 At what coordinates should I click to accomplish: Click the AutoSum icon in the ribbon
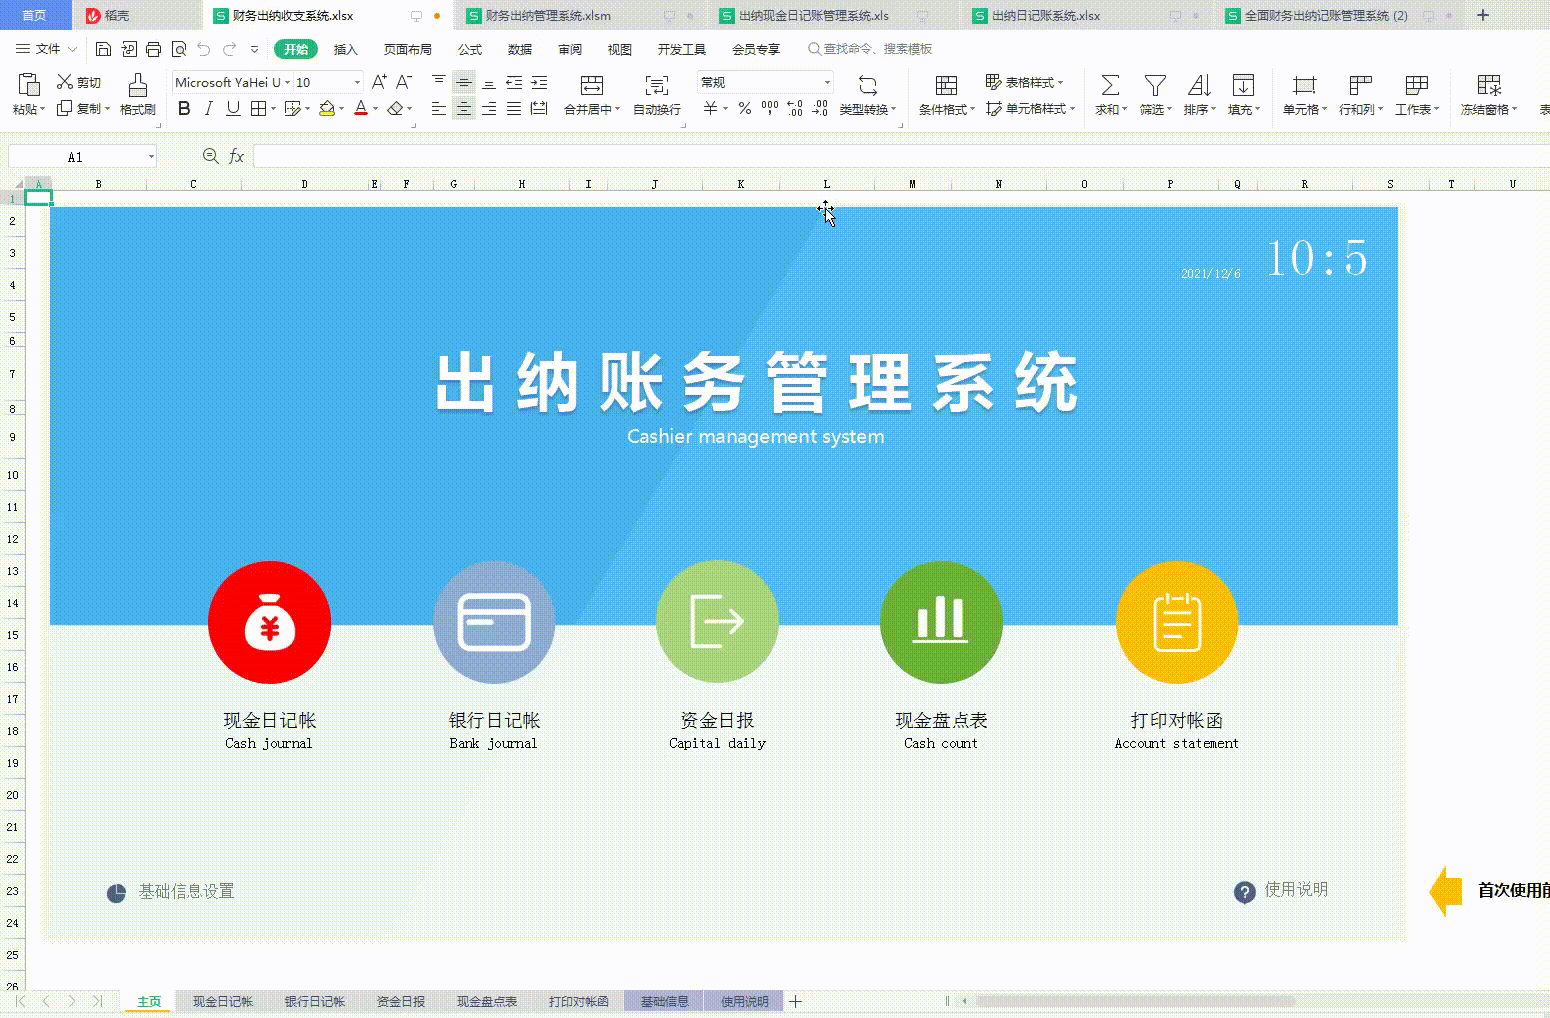tap(1109, 85)
